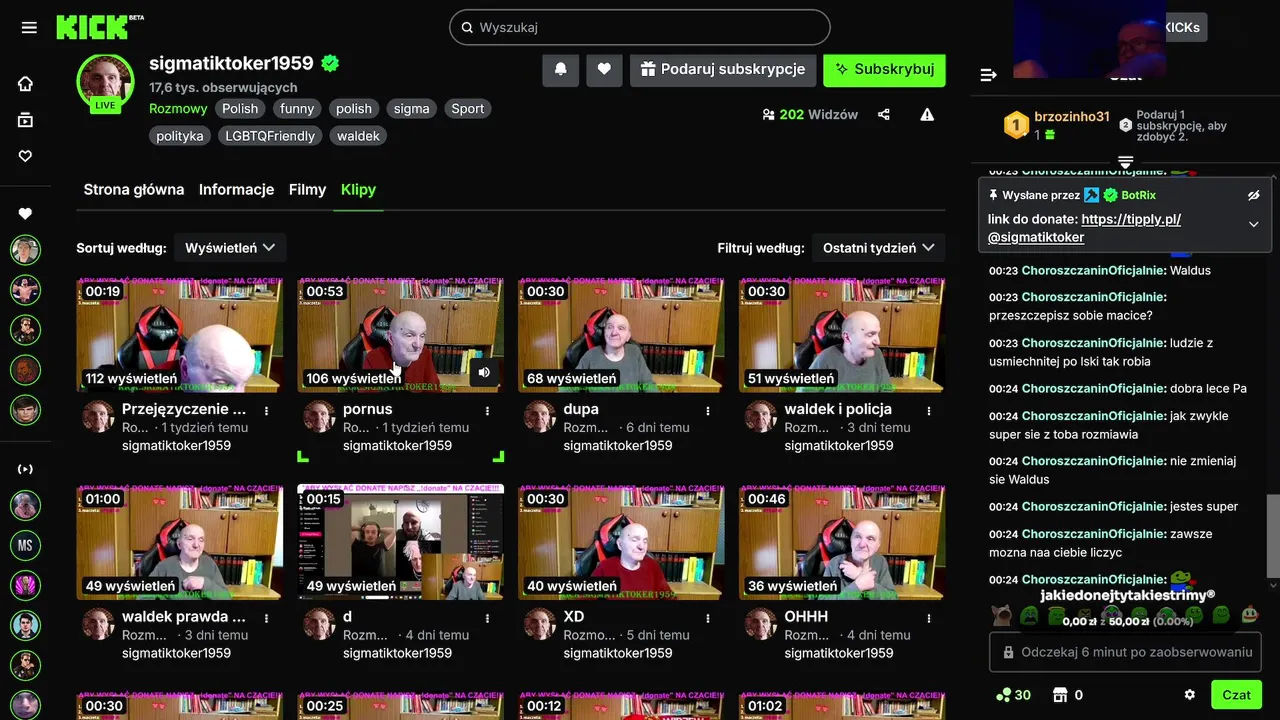Click Podaruj subskrypcje gift button

pos(723,69)
